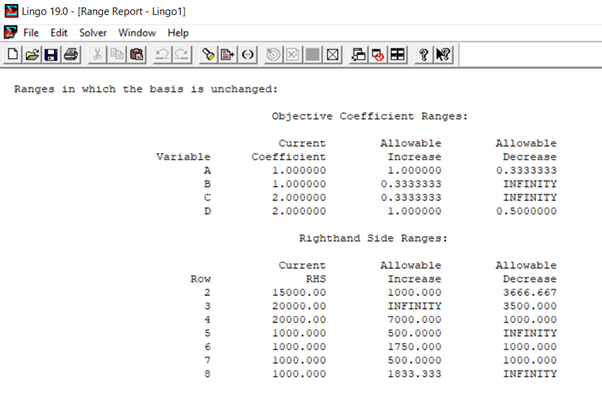This screenshot has height=400, width=602.
Task: Click Row 8 allowable decrease INFINITY
Action: point(530,374)
